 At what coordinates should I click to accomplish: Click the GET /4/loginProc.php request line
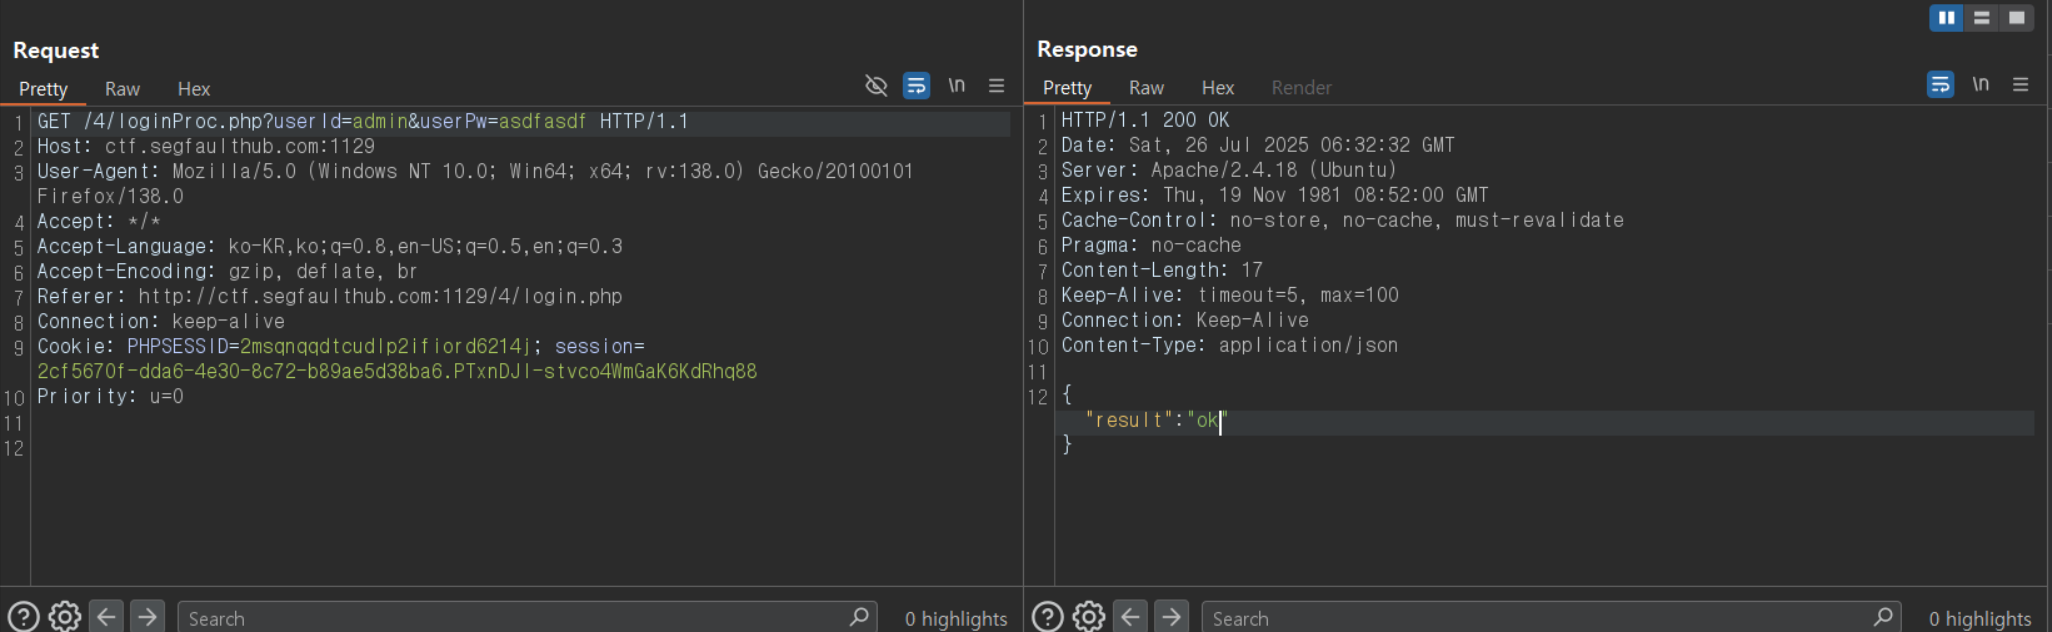pyautogui.click(x=363, y=122)
